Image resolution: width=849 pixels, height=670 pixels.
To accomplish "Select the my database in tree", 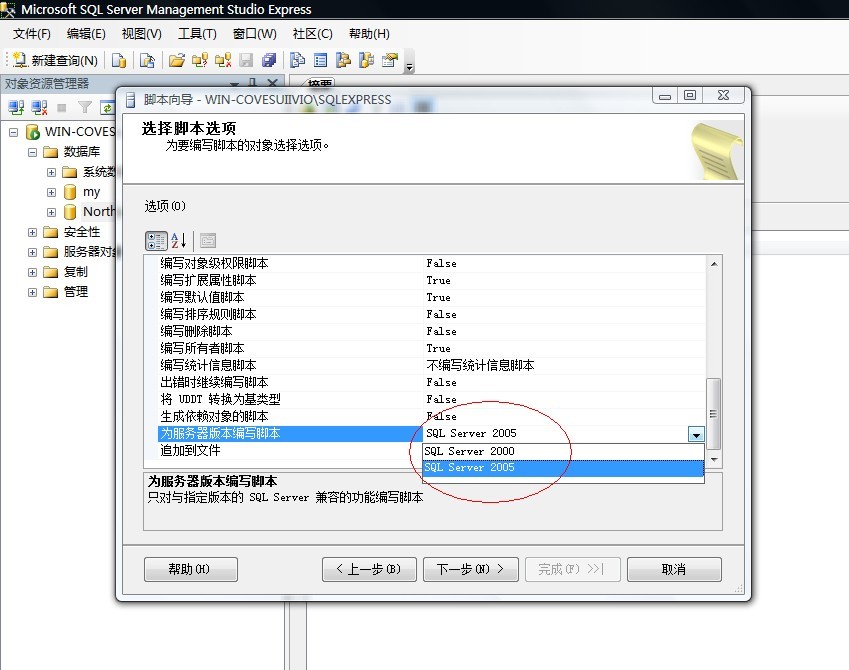I will (92, 192).
